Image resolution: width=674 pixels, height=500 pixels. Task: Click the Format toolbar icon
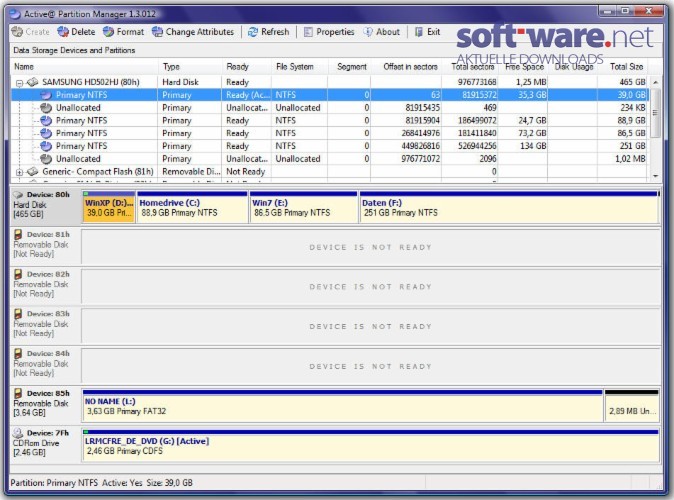[x=108, y=32]
